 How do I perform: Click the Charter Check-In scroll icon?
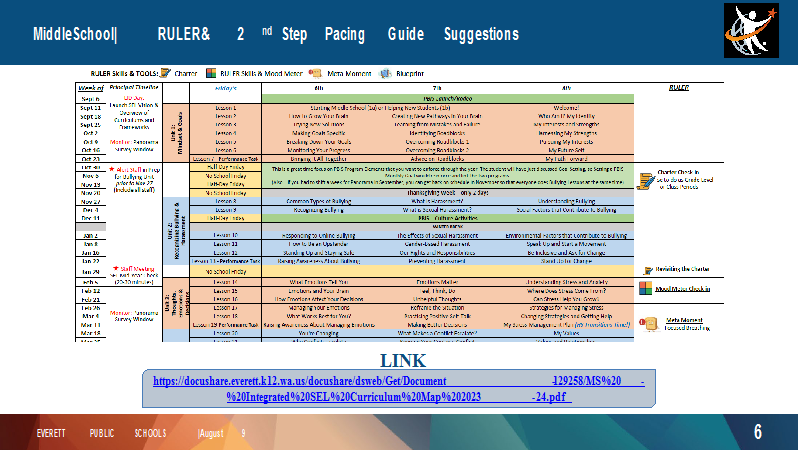click(645, 181)
